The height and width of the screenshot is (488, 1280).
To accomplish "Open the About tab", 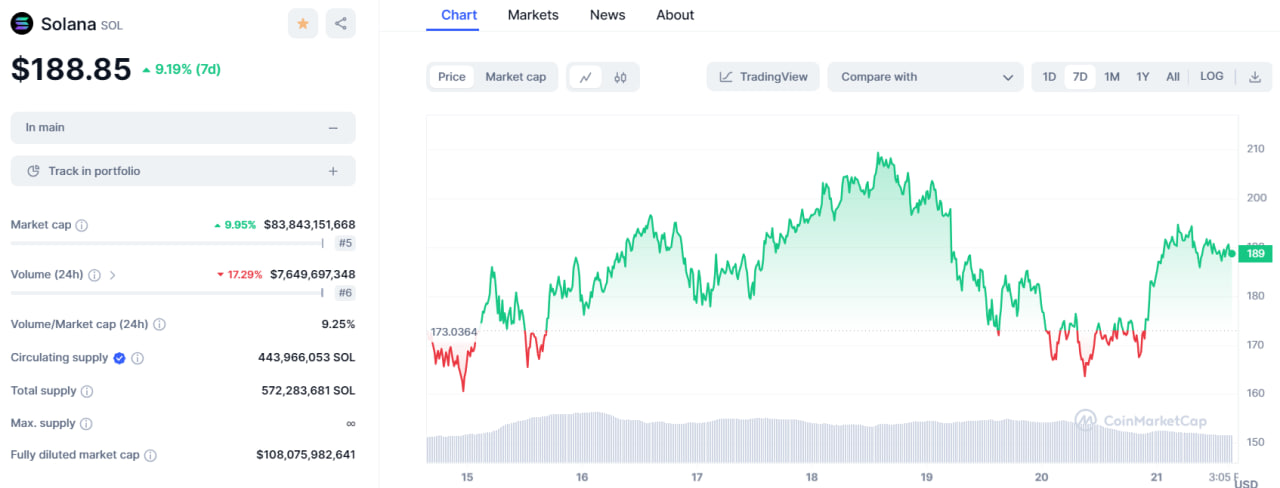I will [675, 15].
